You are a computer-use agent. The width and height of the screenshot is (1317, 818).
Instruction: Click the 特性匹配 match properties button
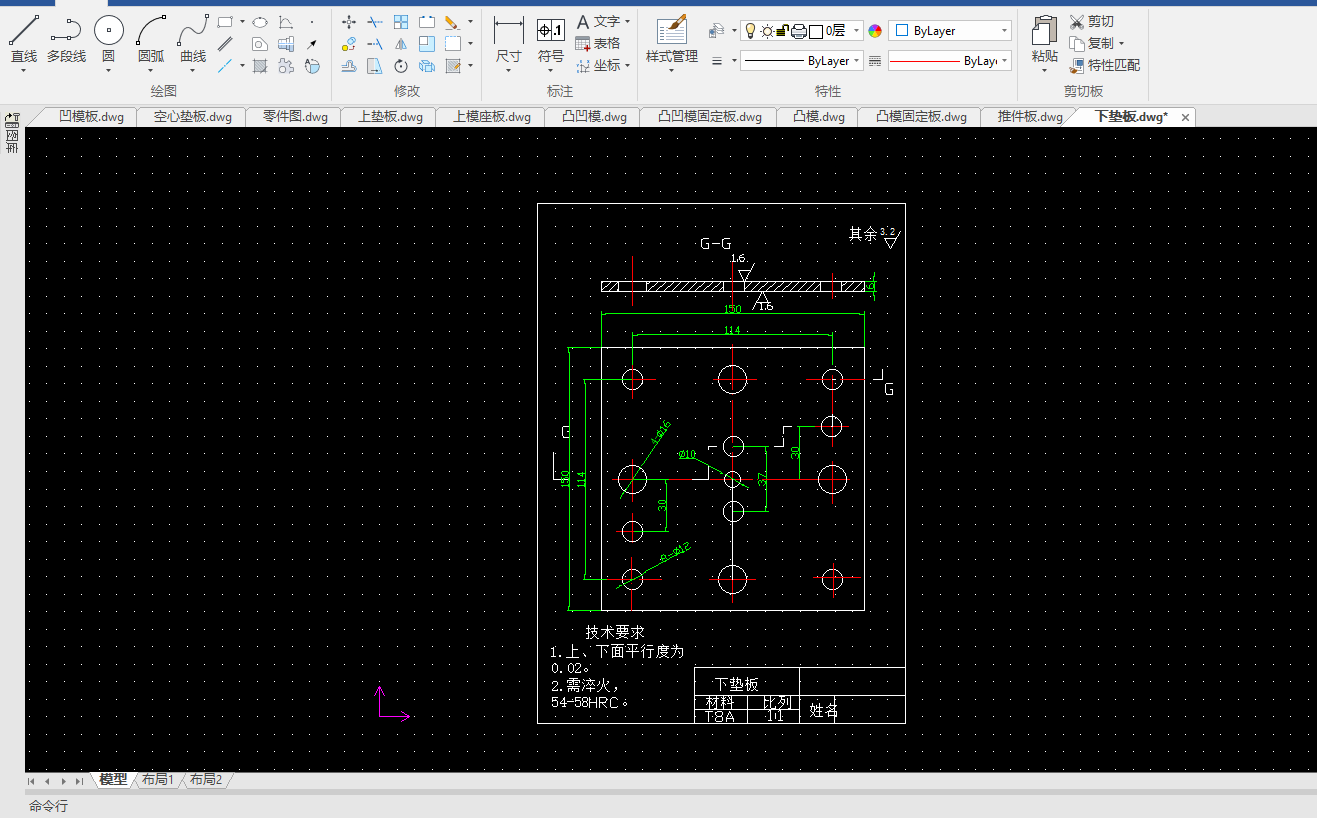(1105, 65)
